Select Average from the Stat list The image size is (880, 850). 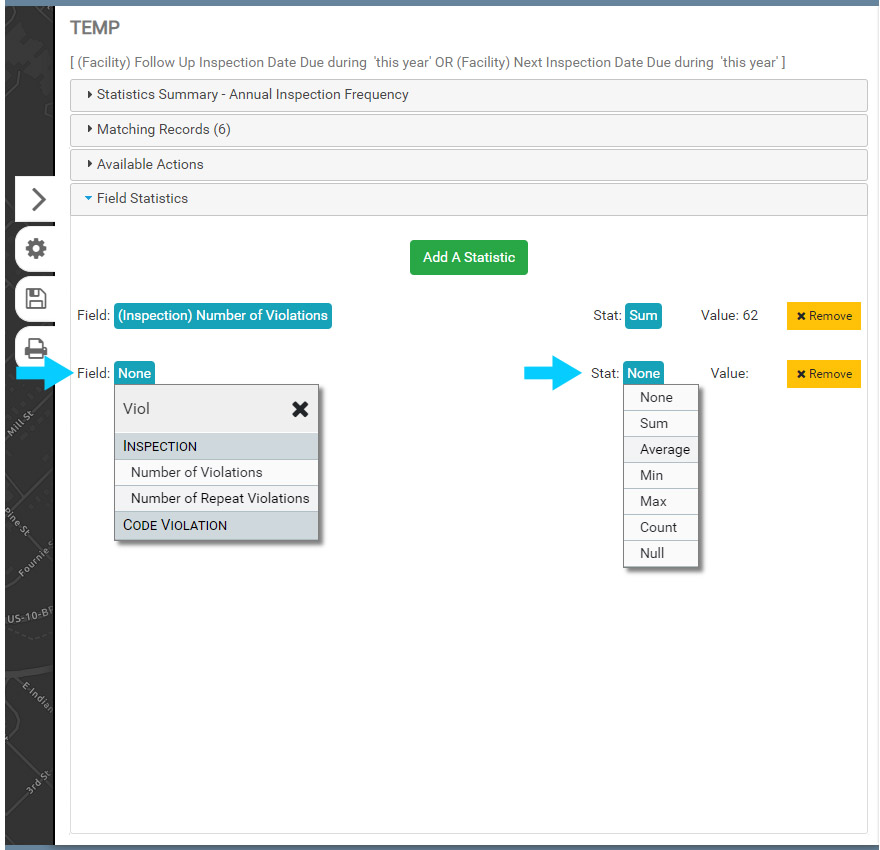[x=665, y=449]
